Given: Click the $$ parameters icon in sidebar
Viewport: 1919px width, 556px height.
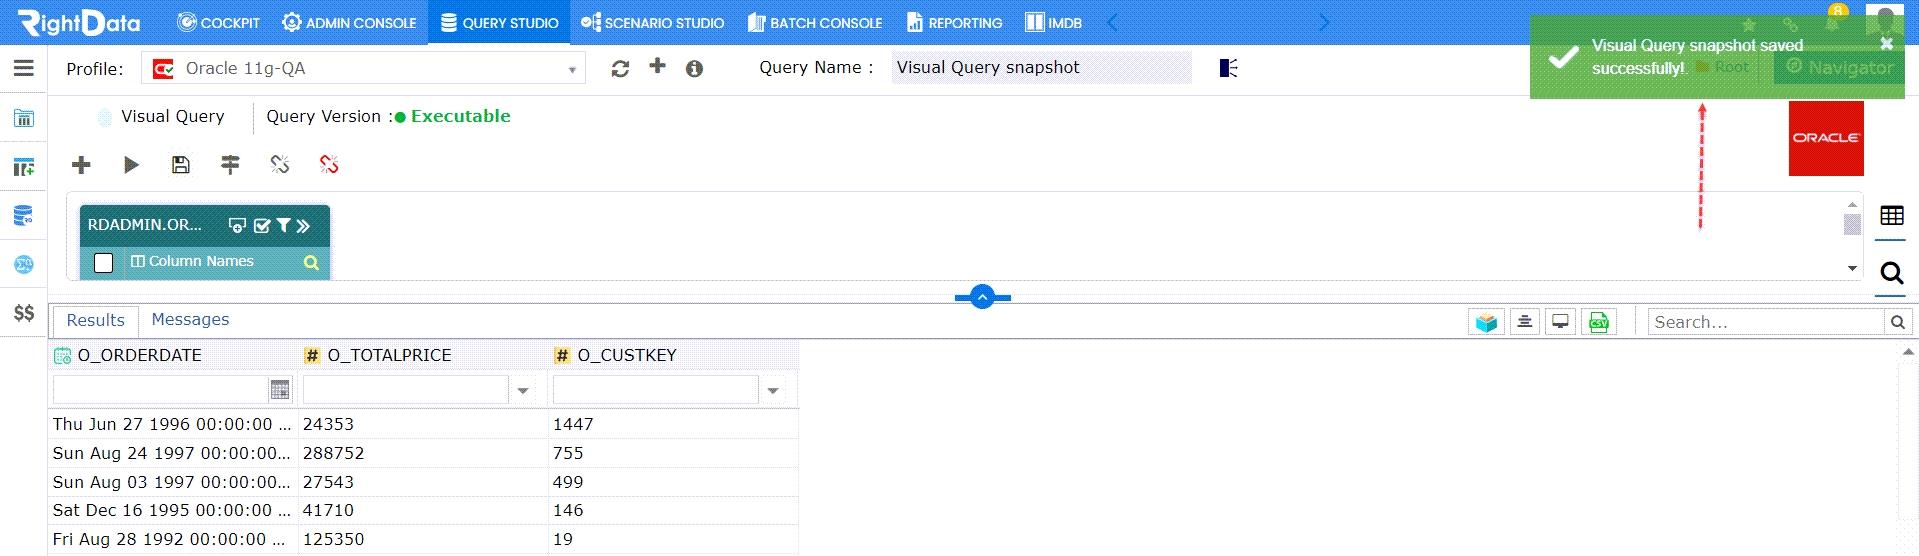Looking at the screenshot, I should pos(24,313).
